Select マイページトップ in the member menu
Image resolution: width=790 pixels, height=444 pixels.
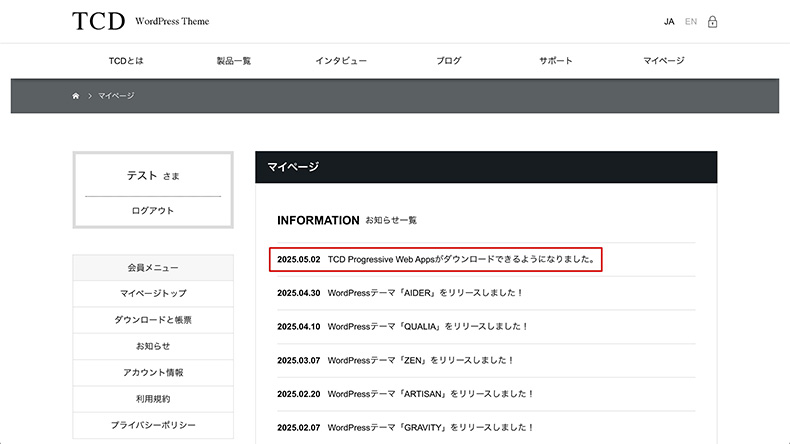tap(153, 293)
